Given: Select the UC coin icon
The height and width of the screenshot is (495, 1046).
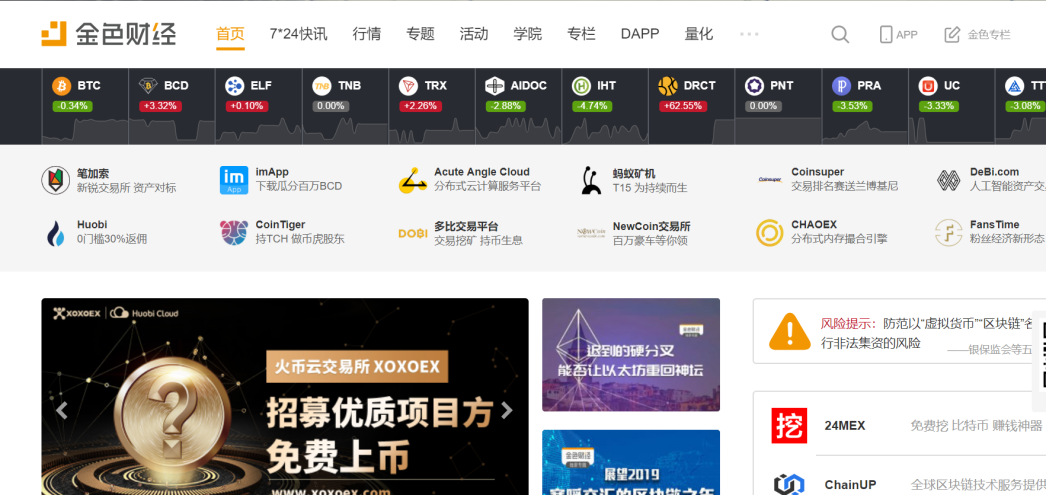Looking at the screenshot, I should tap(928, 85).
